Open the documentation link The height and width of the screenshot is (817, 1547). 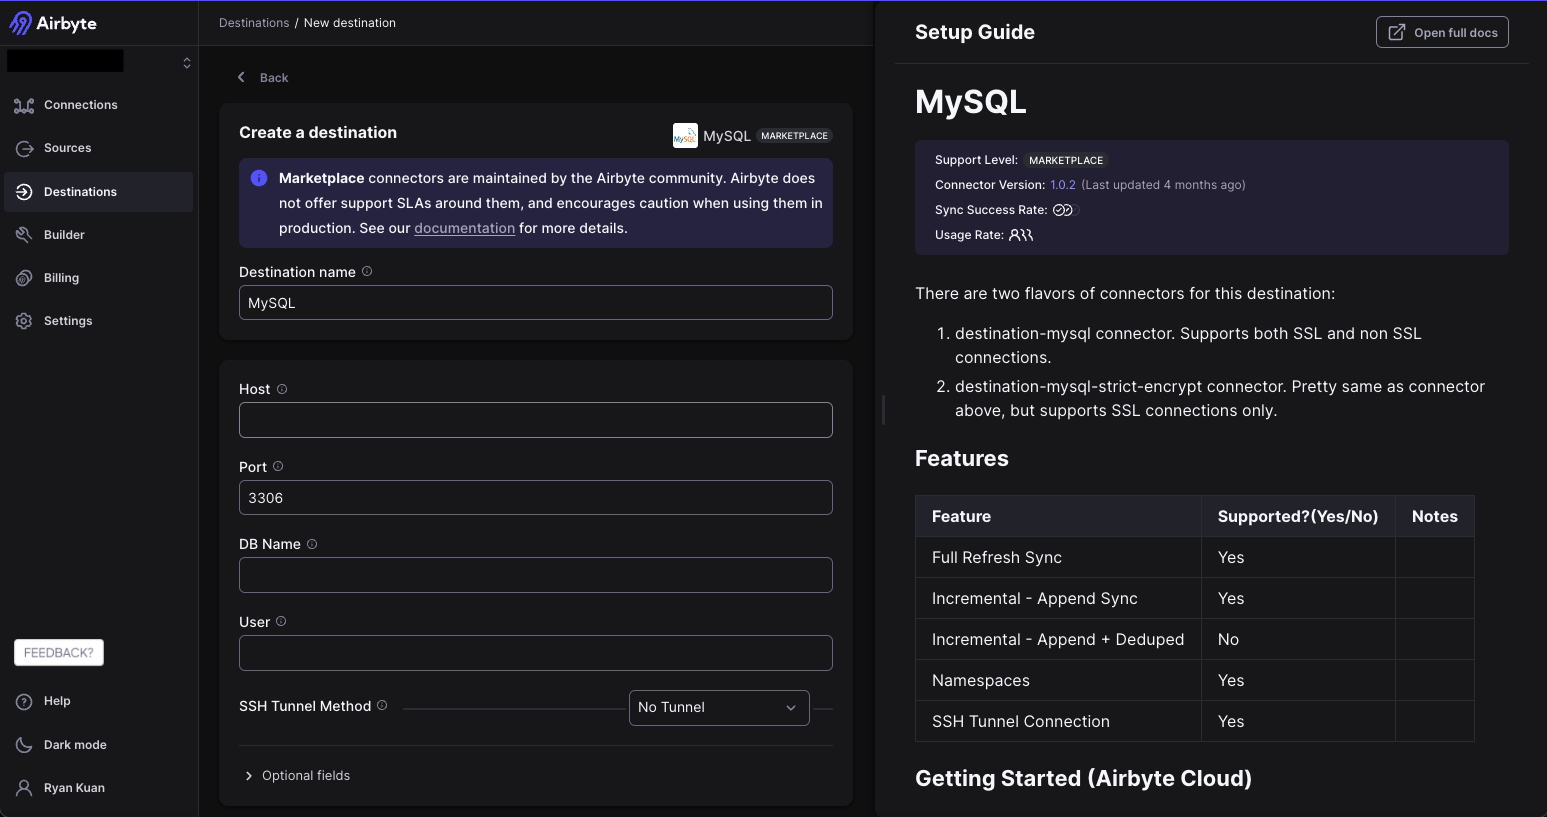point(464,227)
